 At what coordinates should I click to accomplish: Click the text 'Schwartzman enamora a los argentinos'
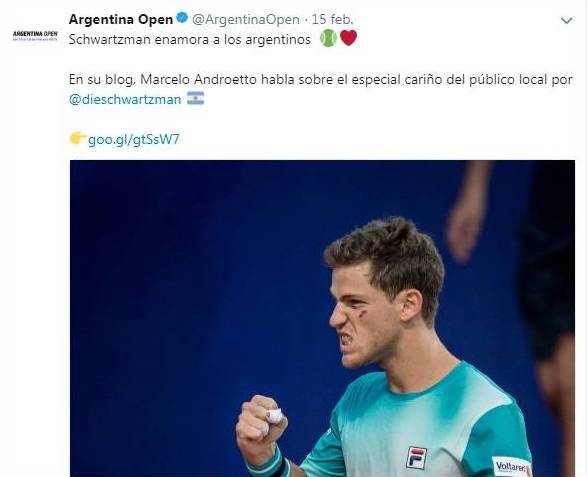(190, 39)
